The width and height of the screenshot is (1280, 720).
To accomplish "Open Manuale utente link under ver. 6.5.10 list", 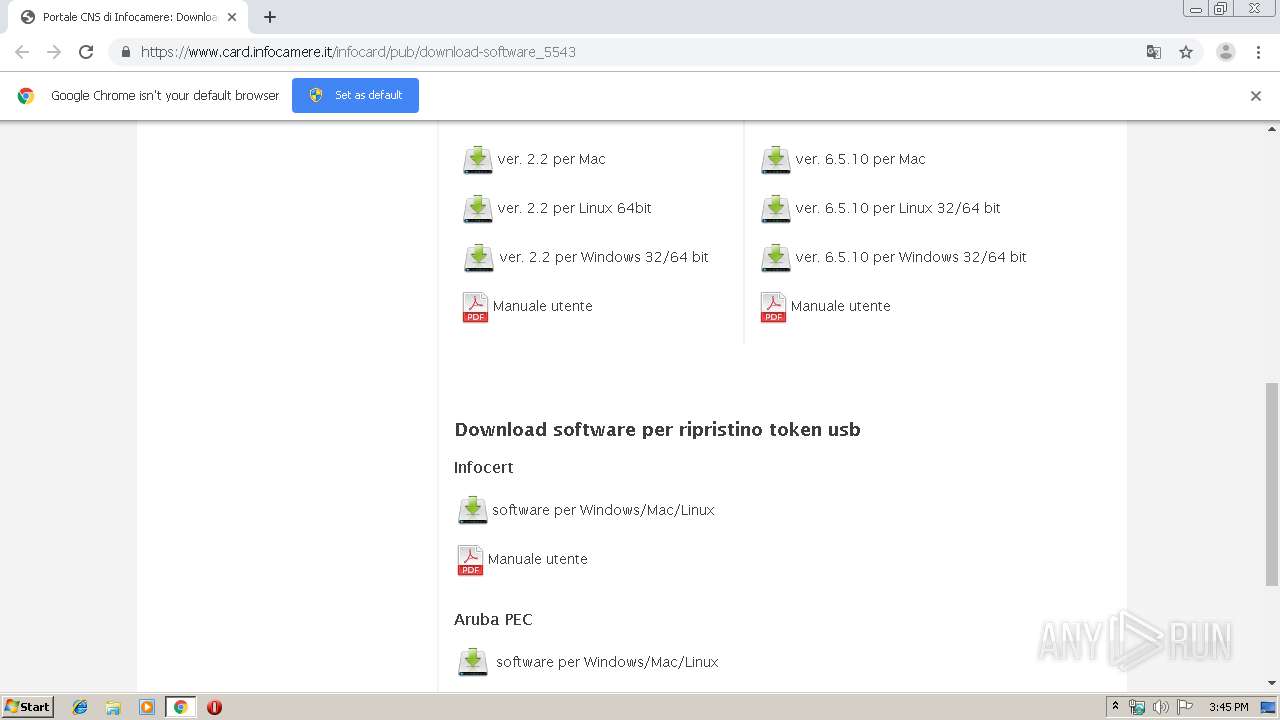I will click(840, 306).
